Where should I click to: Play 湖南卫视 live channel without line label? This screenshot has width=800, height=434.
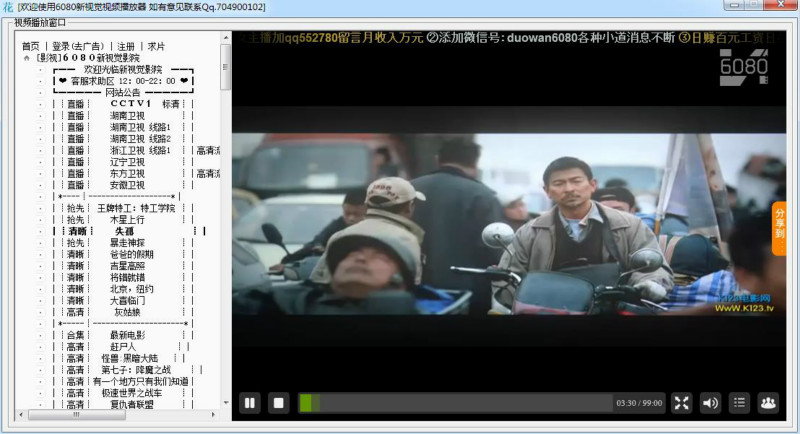pos(123,116)
